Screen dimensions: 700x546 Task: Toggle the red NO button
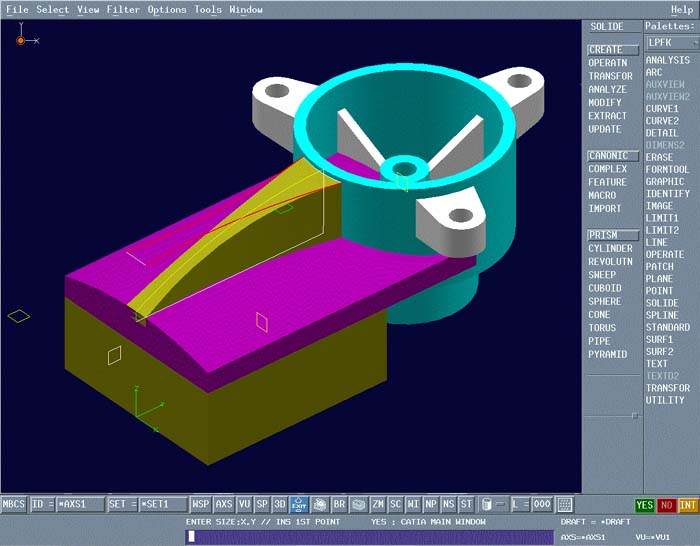click(666, 506)
